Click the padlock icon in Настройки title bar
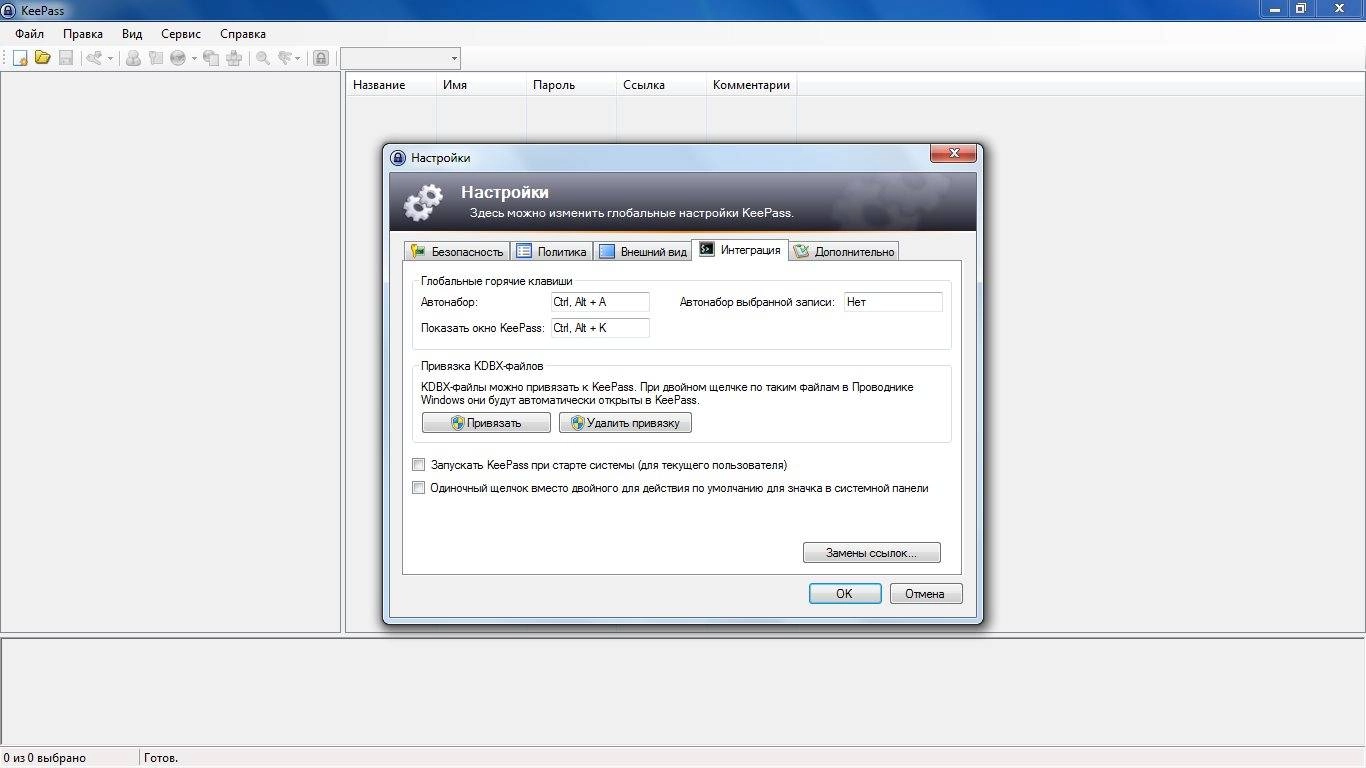1366x768 pixels. tap(398, 158)
